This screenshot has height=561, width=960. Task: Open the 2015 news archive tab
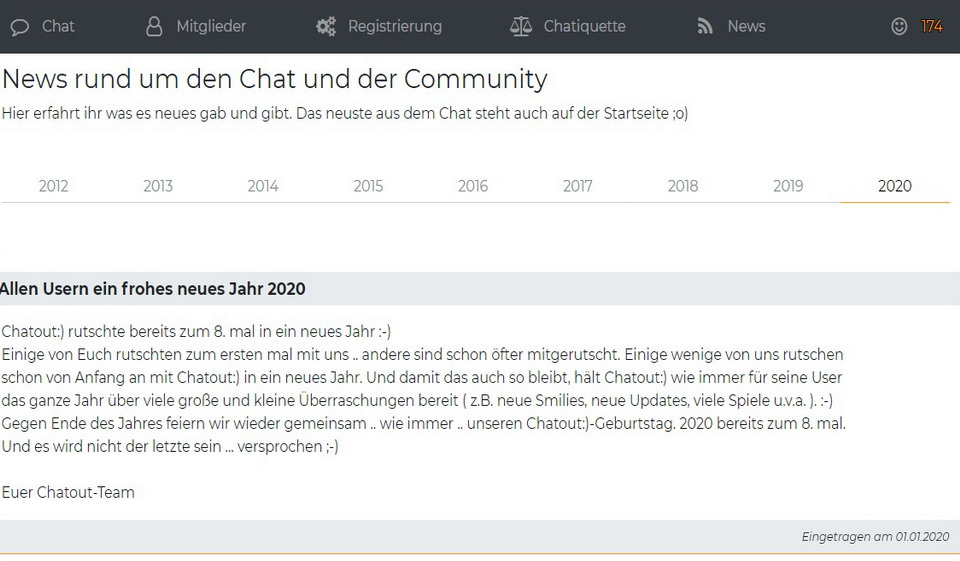coord(368,186)
